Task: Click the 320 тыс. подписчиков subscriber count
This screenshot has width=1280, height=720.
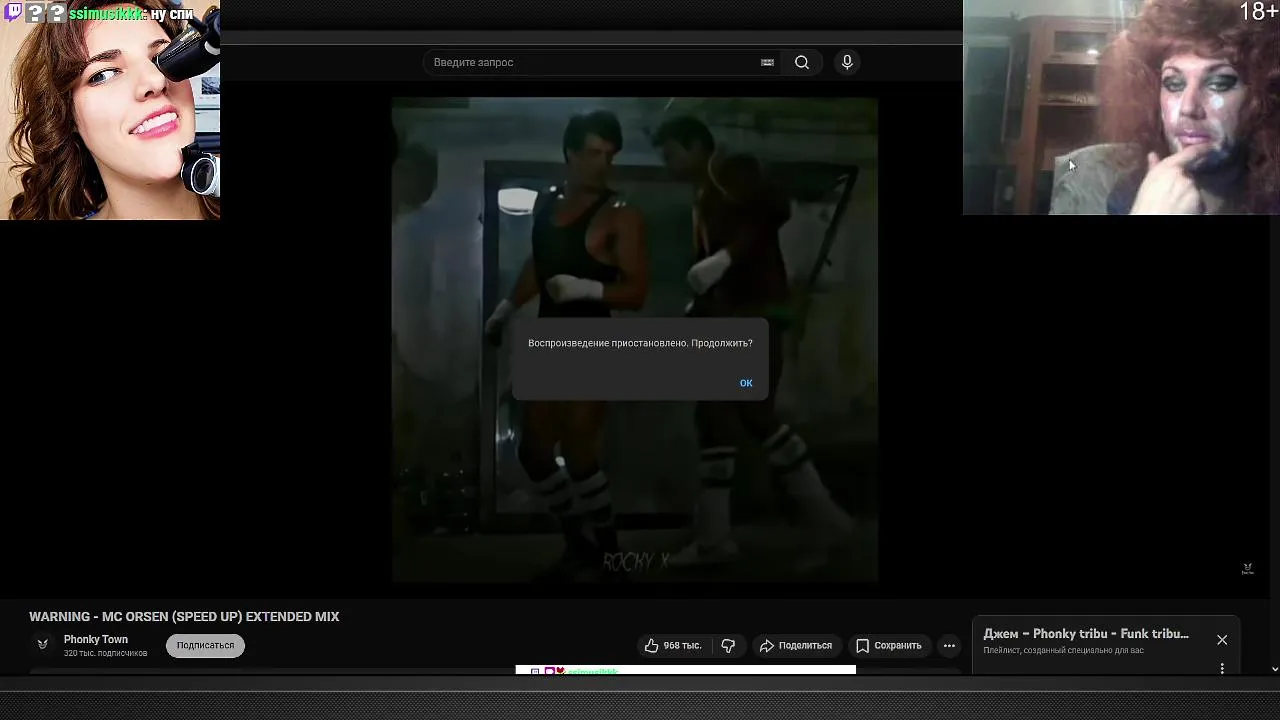Action: click(x=105, y=654)
